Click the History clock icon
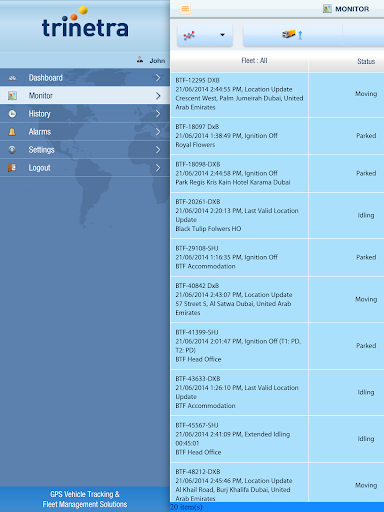 pyautogui.click(x=12, y=114)
